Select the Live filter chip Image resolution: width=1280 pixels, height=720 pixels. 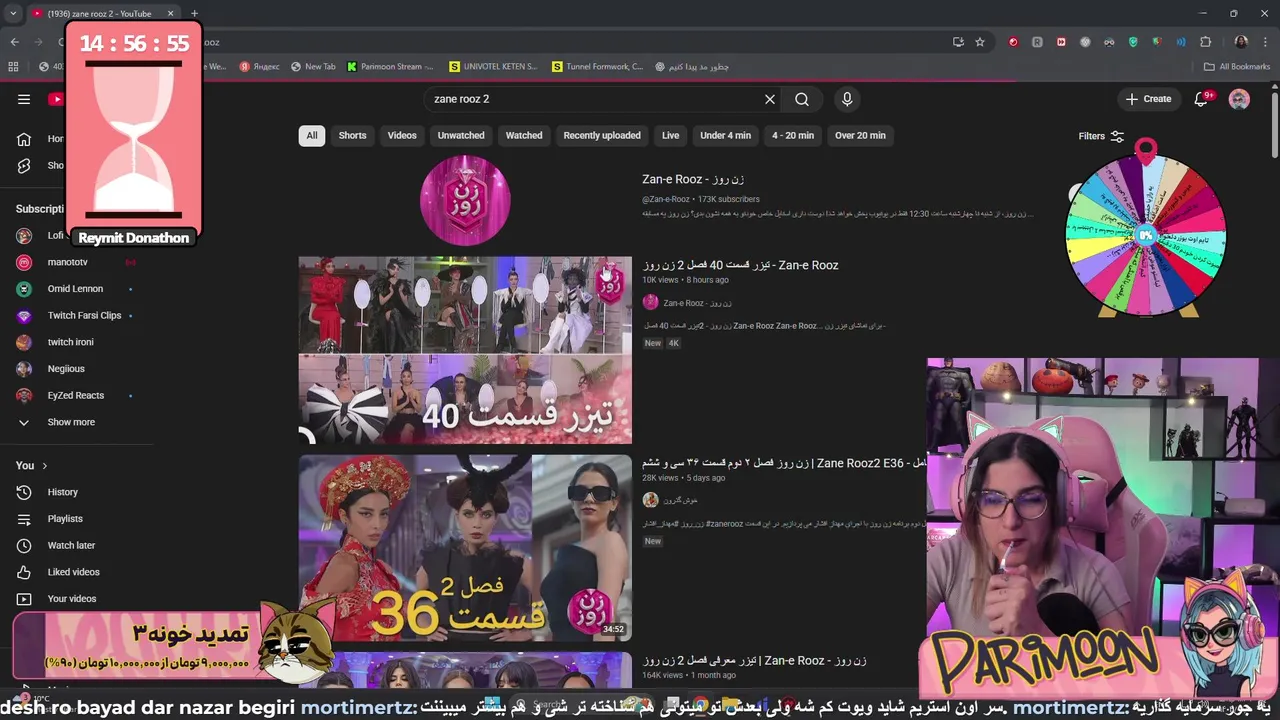click(670, 136)
